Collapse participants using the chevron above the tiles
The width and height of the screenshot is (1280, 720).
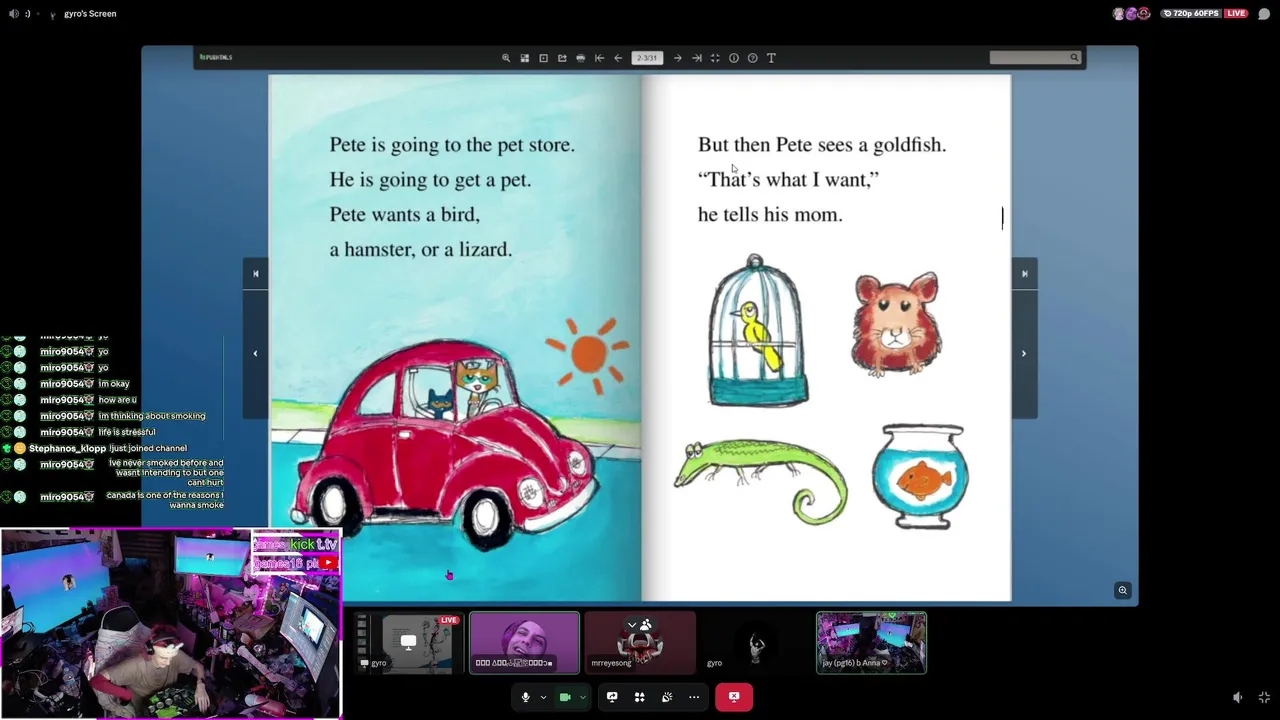pos(631,626)
